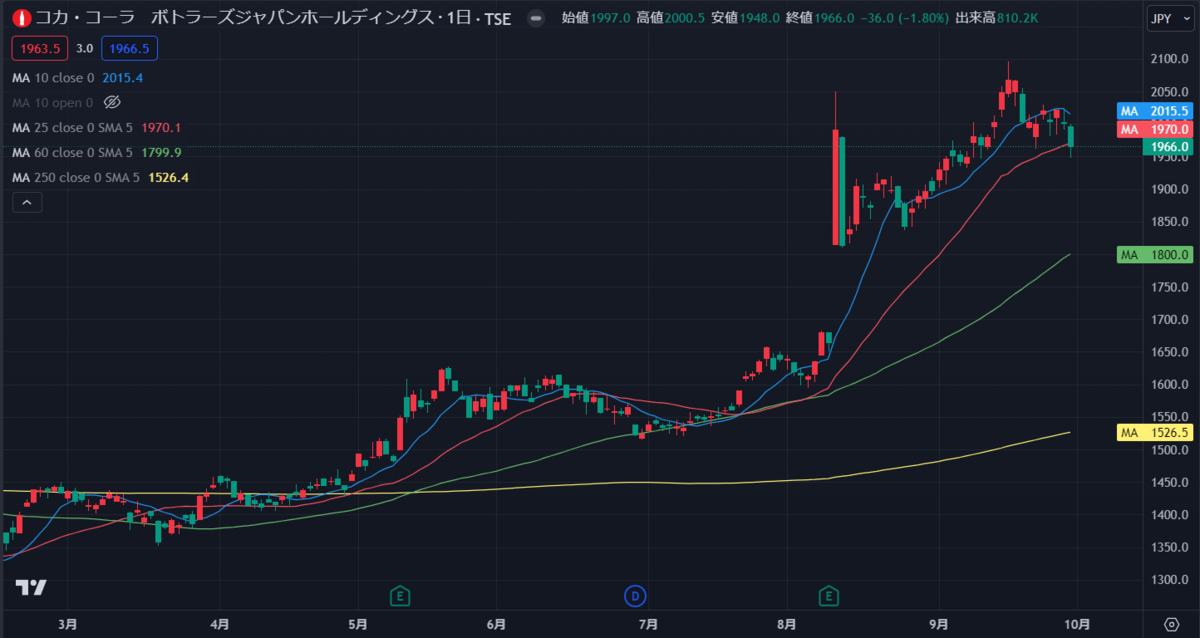
Task: Click the green MA 1800.0 price scale label
Action: (x=1154, y=255)
